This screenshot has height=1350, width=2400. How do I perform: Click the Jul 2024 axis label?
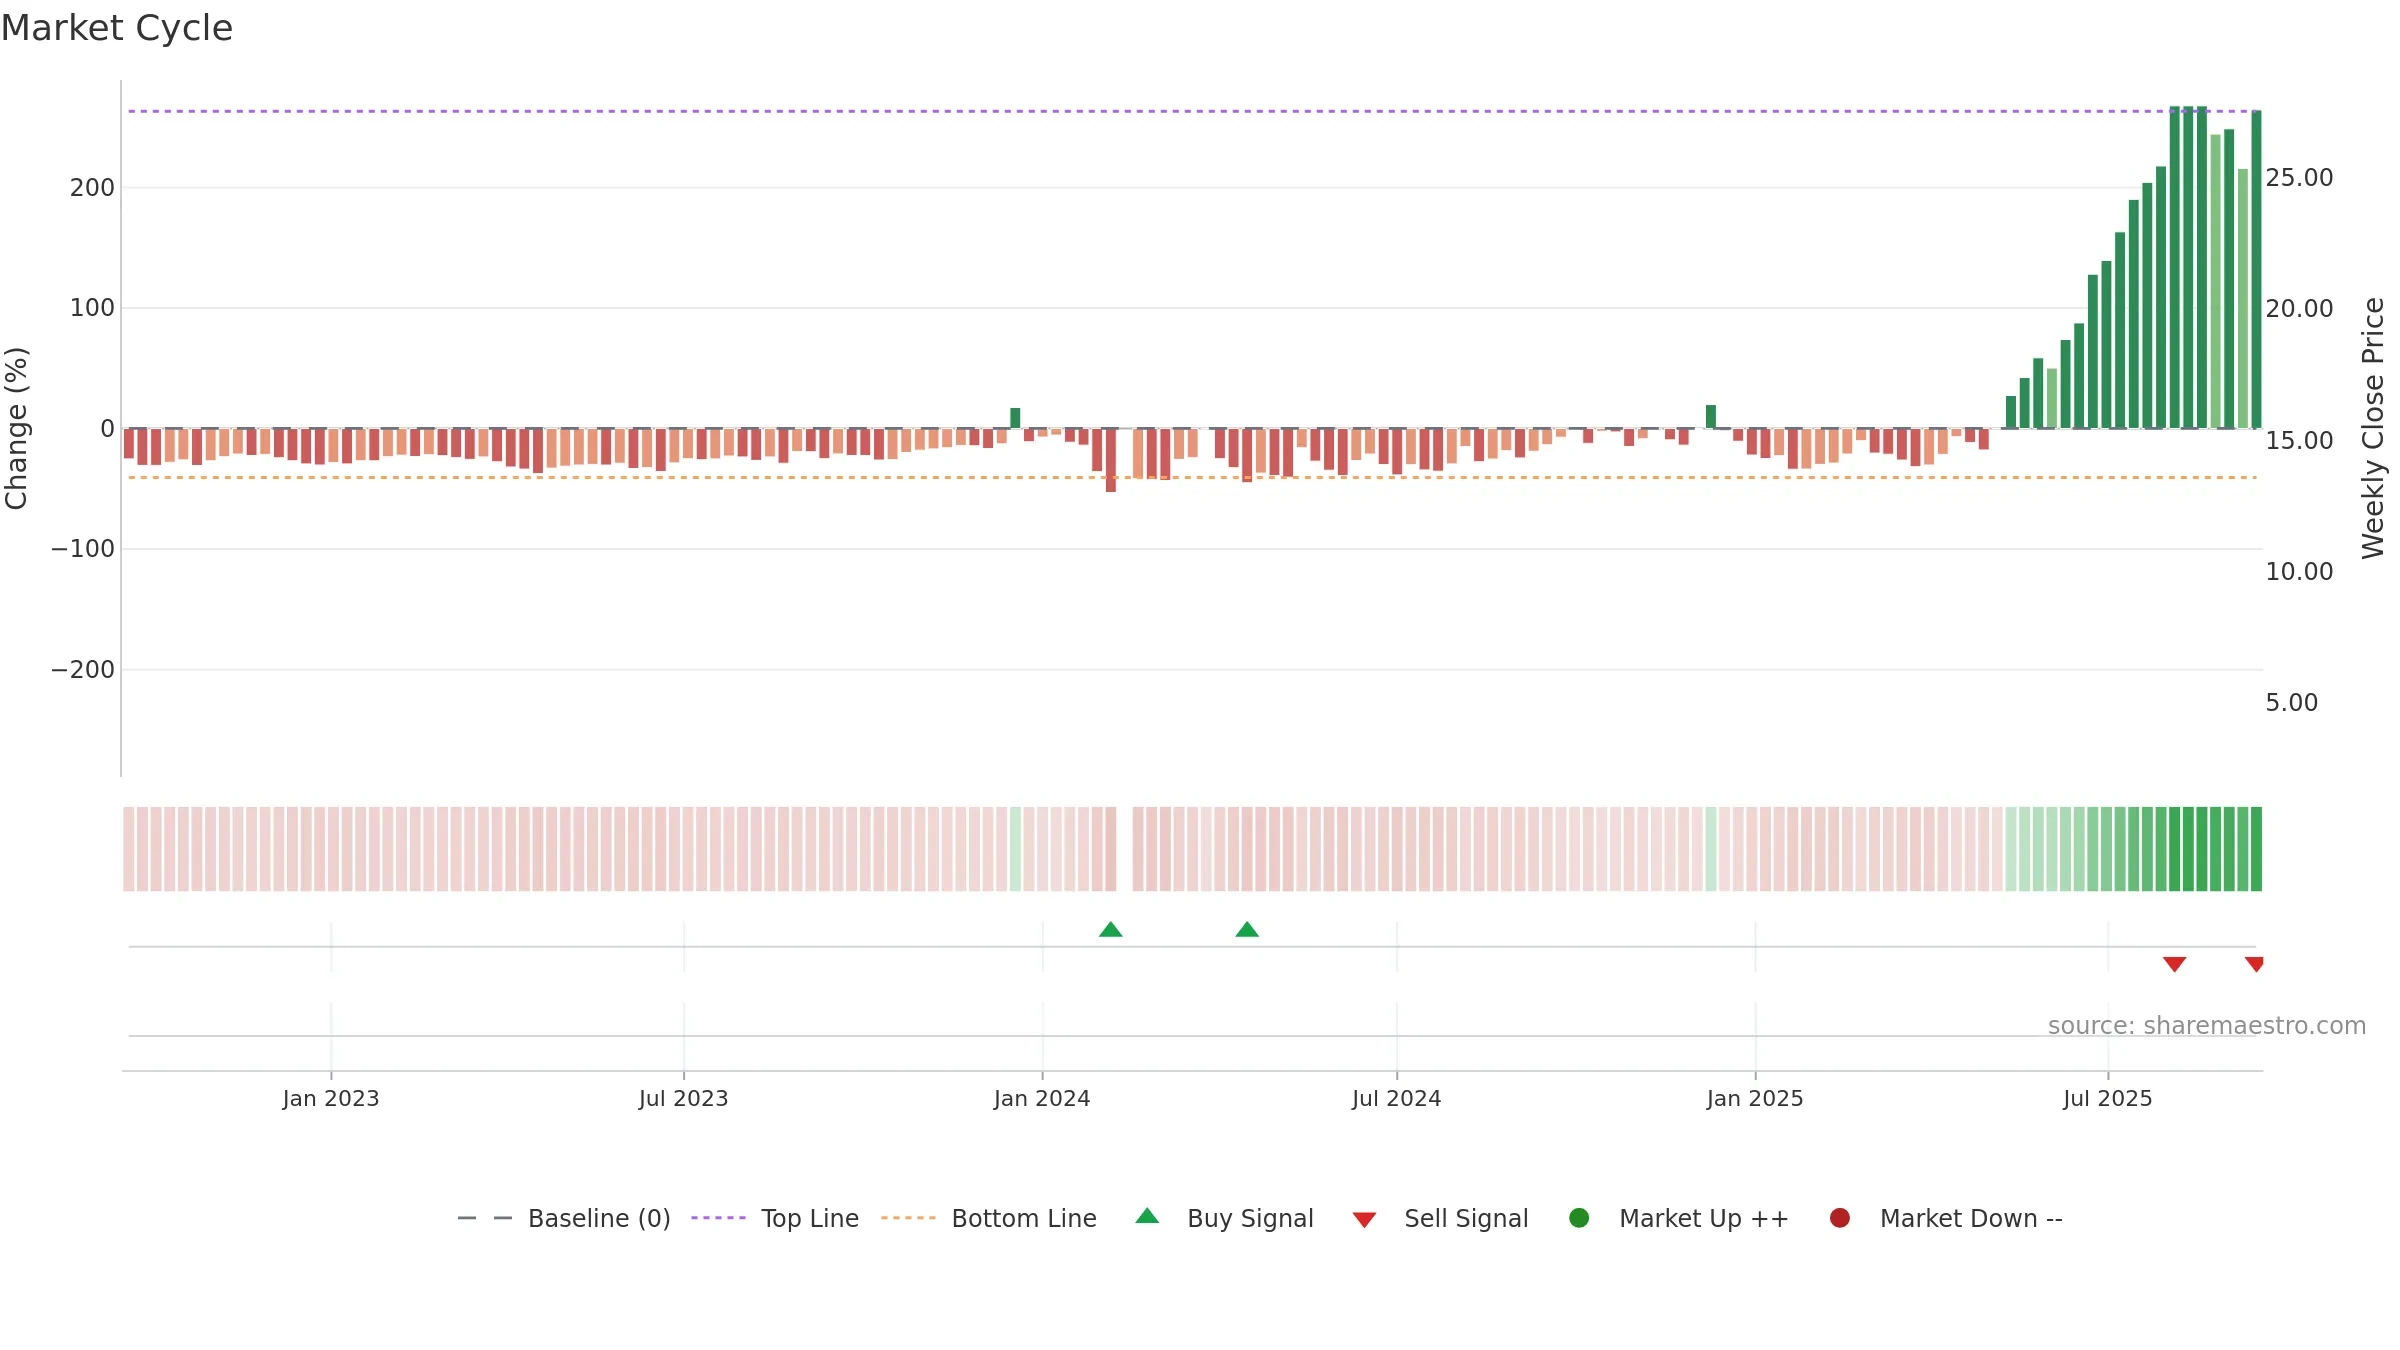[1397, 1099]
